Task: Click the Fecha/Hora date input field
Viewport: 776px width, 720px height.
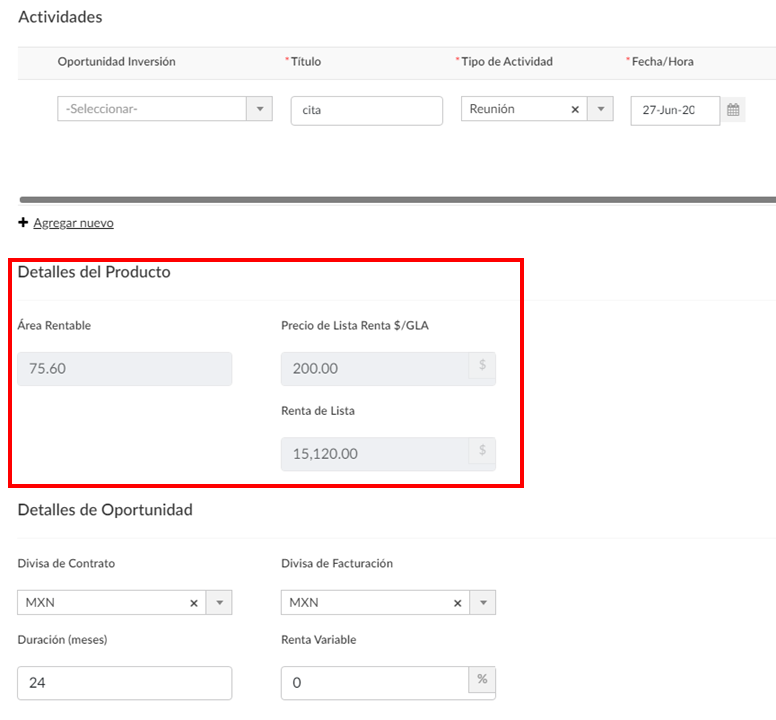Action: [x=675, y=110]
